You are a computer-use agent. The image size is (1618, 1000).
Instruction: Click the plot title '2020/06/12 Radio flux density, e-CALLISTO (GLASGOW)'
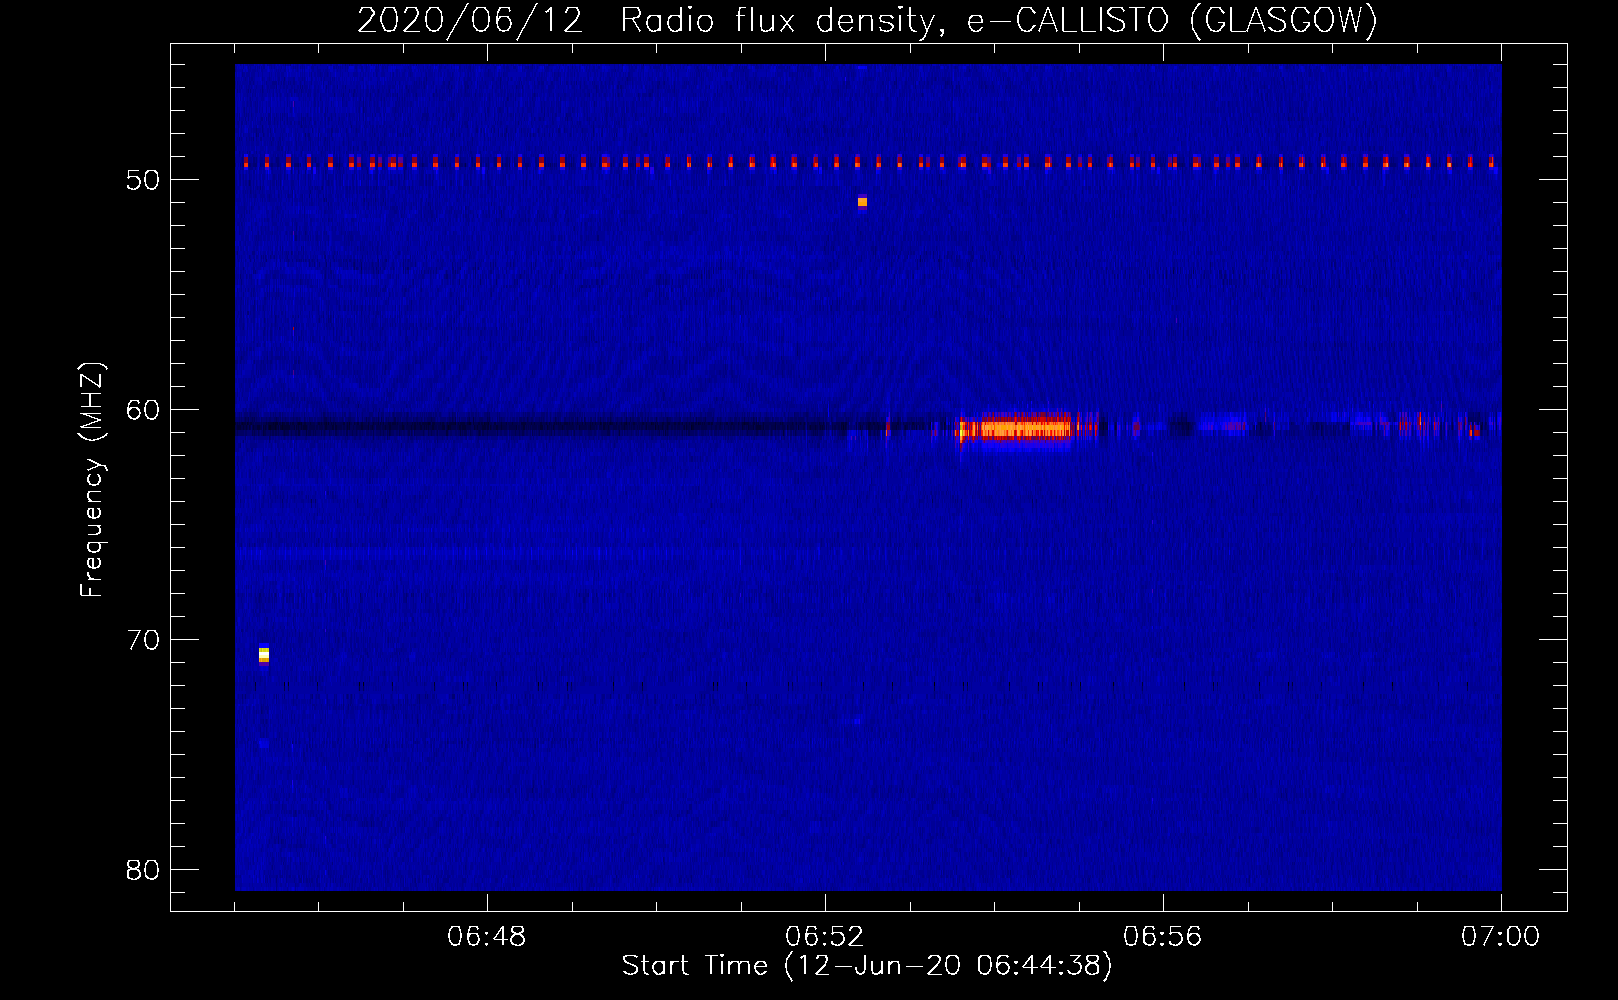point(867,21)
